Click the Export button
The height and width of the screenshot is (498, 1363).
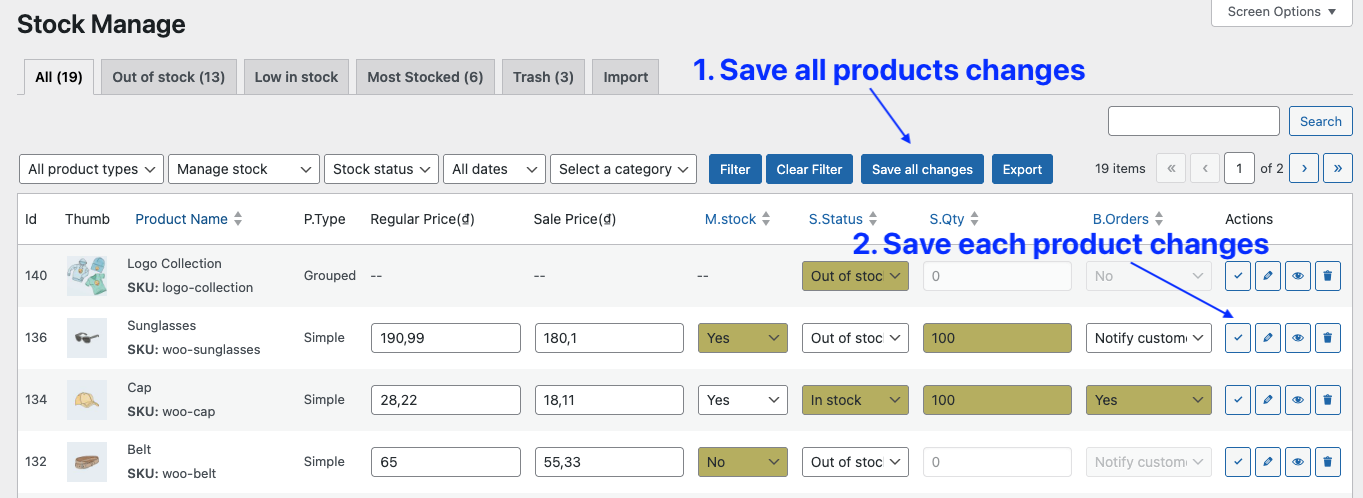[1022, 169]
